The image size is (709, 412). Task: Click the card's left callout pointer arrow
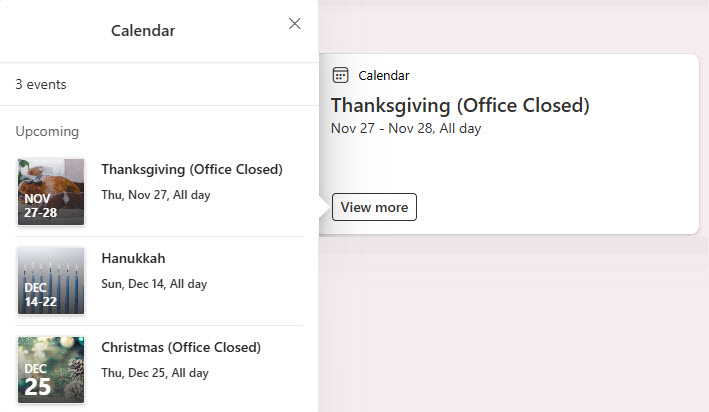click(322, 207)
